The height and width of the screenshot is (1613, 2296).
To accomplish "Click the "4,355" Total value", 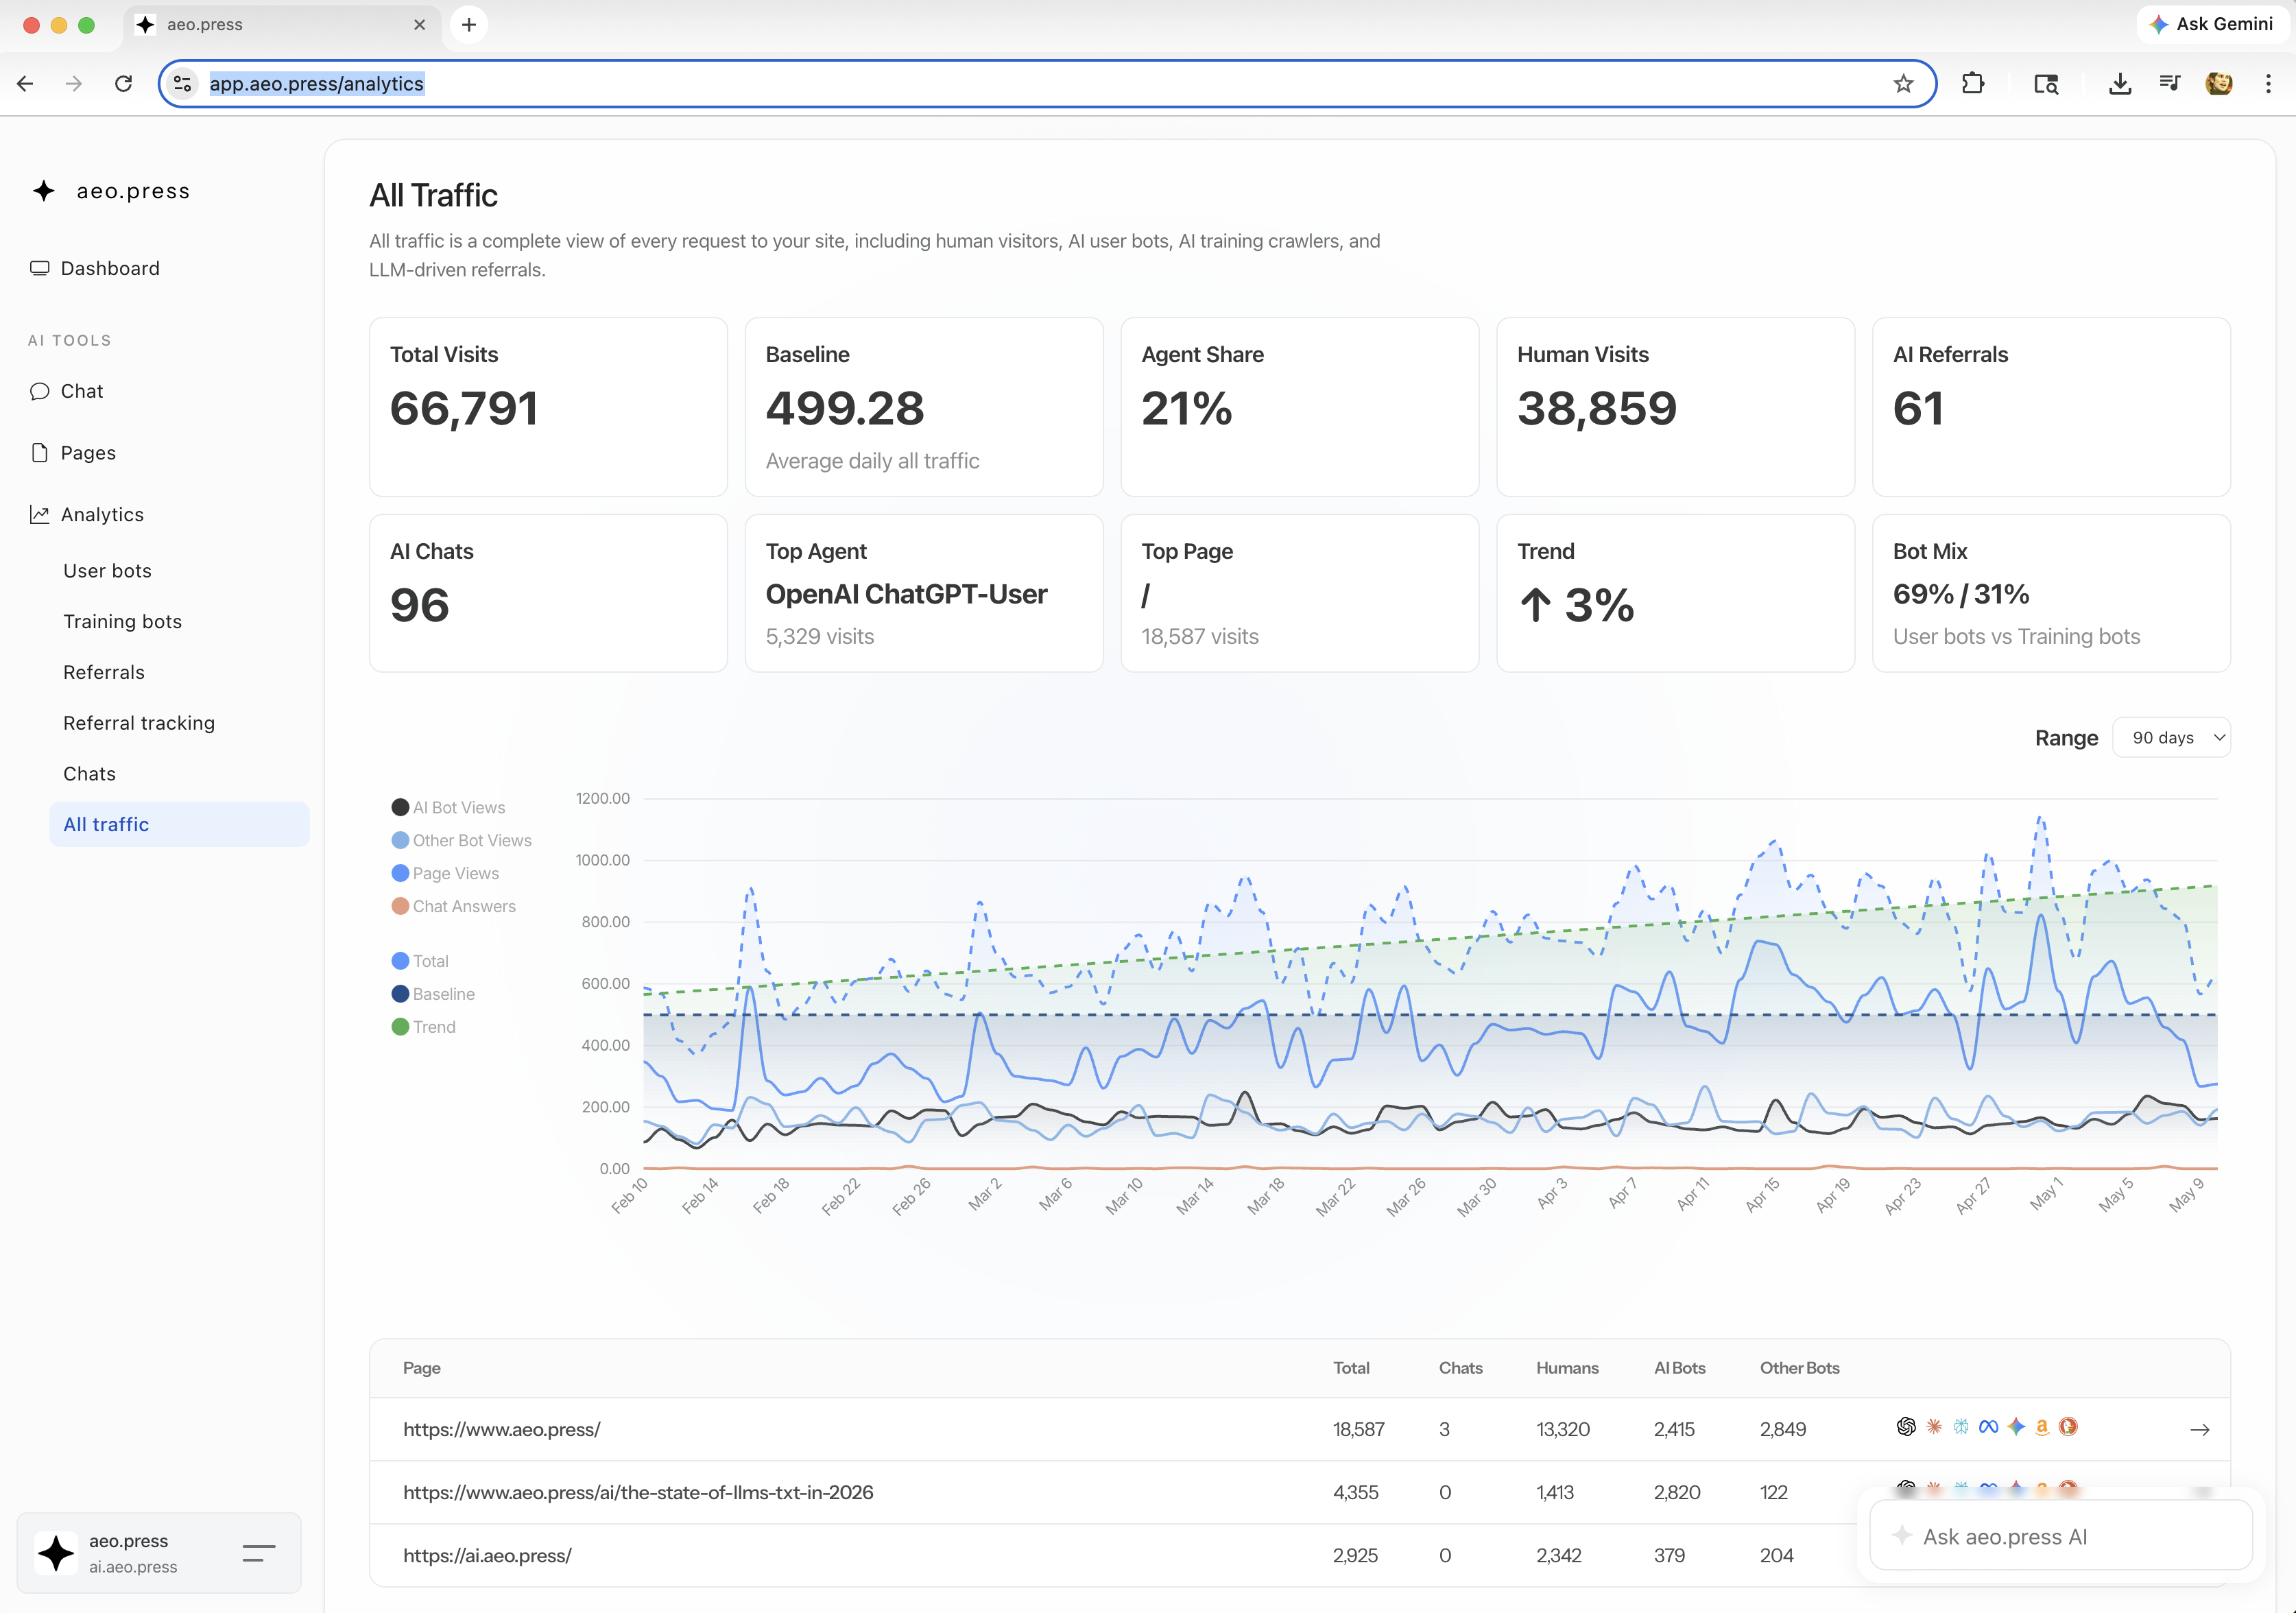I will [x=1356, y=1493].
